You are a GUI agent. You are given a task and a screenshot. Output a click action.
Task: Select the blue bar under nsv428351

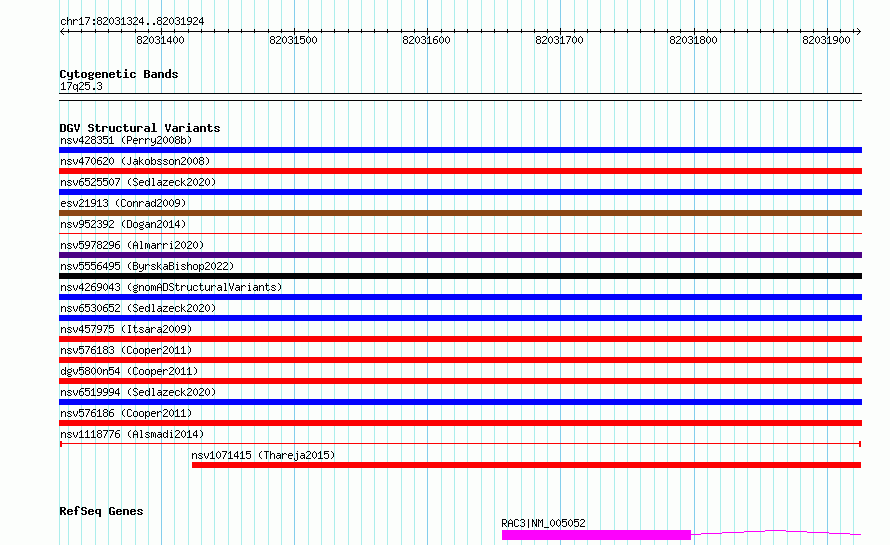click(x=460, y=150)
